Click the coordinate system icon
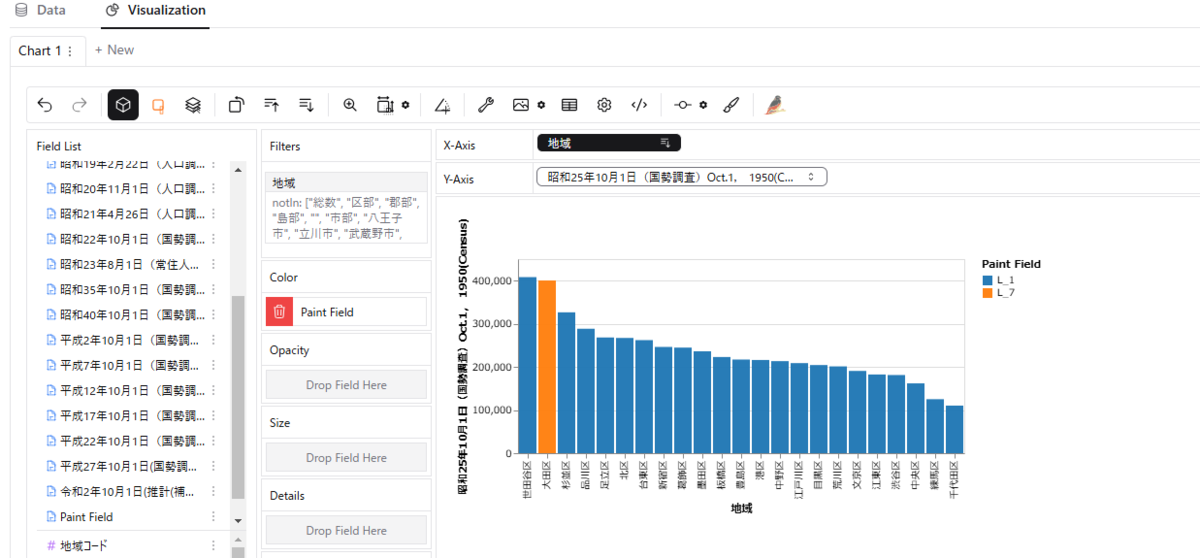 pos(683,105)
